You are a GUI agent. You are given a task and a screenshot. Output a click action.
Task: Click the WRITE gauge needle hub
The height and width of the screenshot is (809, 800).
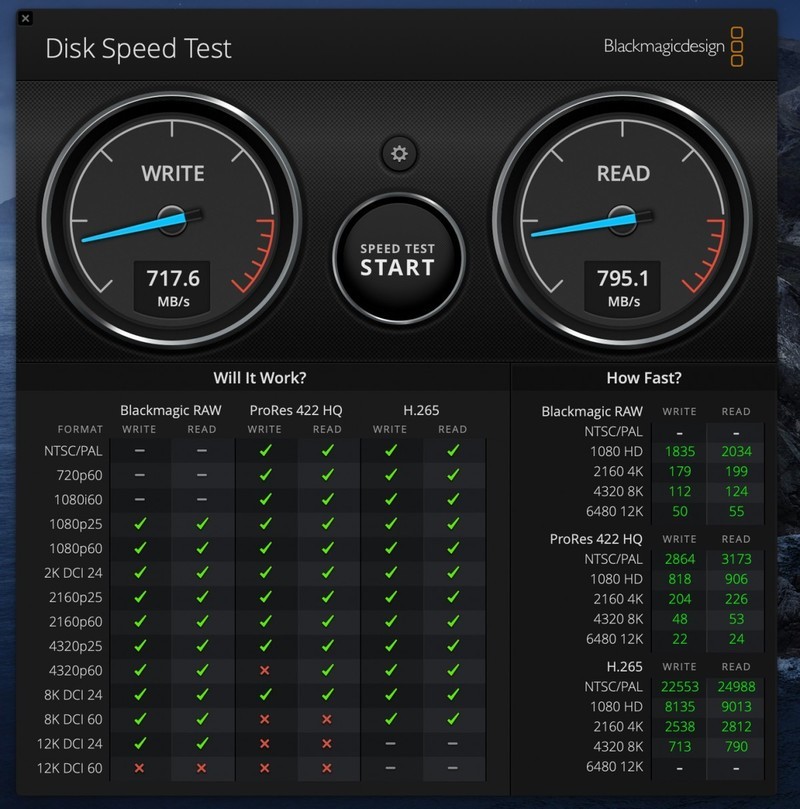[172, 218]
